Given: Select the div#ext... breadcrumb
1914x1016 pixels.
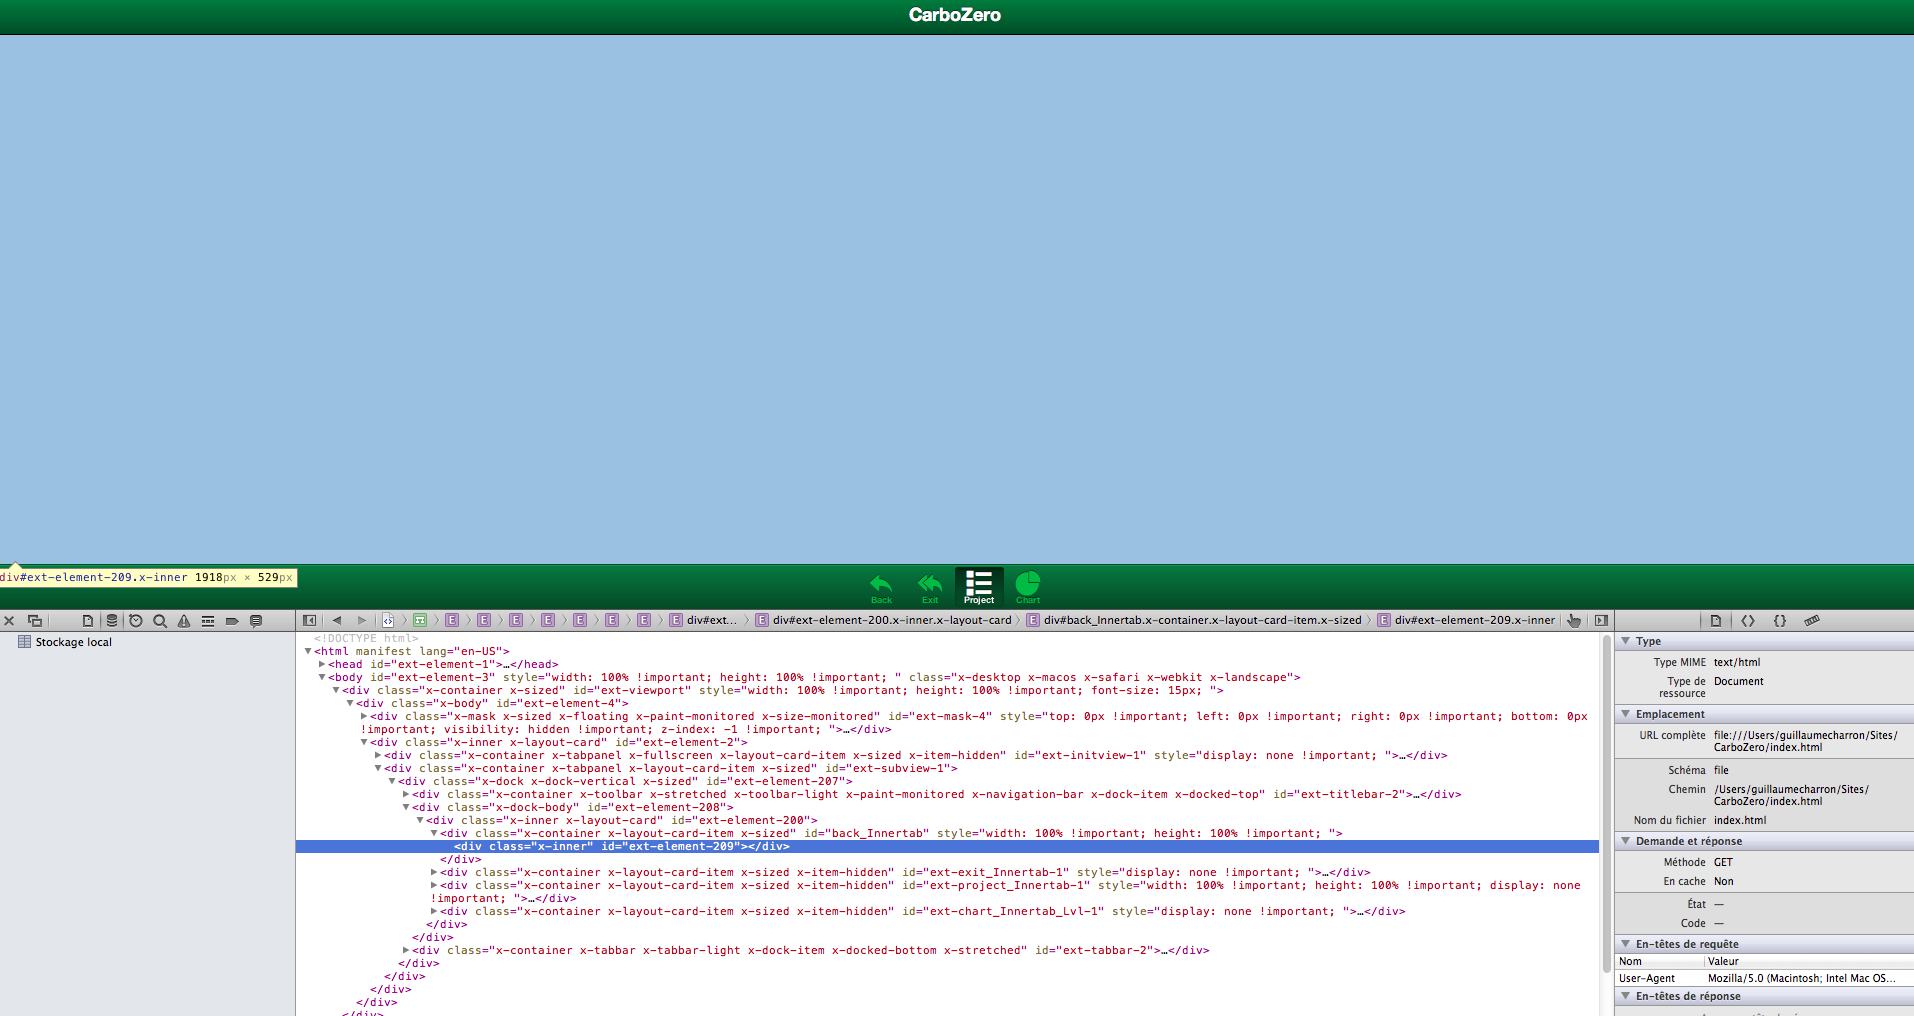Looking at the screenshot, I should (x=704, y=620).
